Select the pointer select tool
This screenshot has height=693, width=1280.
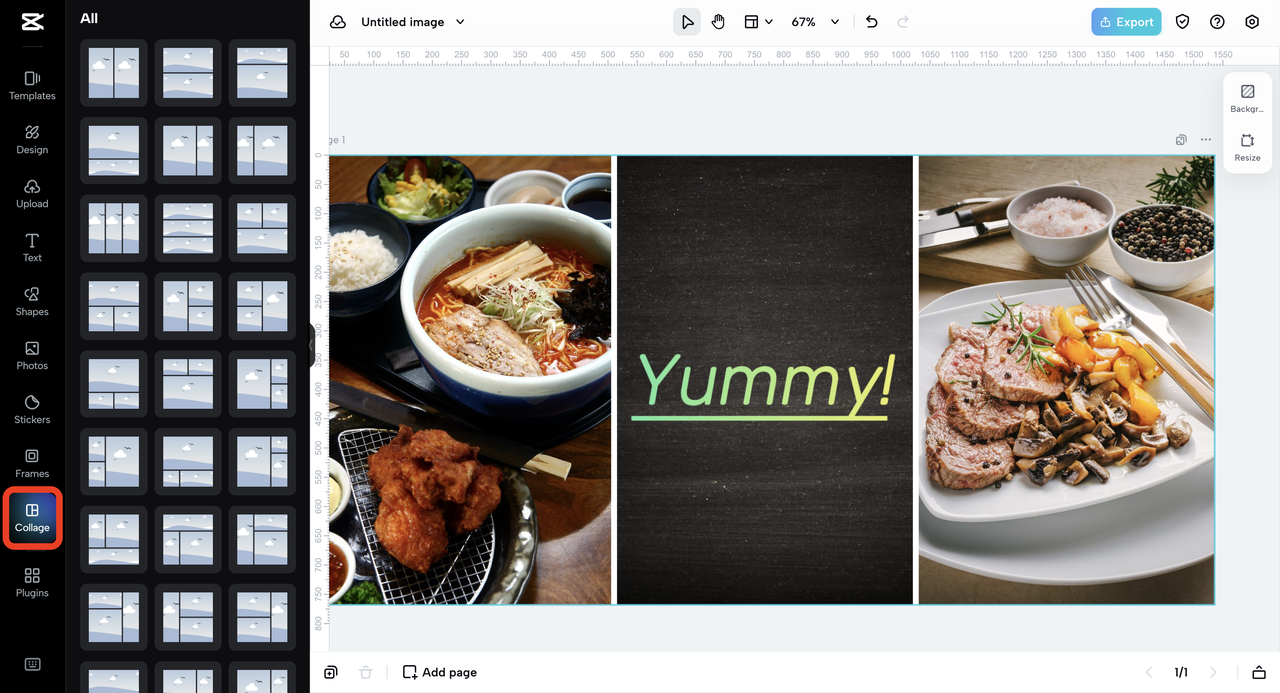(687, 22)
